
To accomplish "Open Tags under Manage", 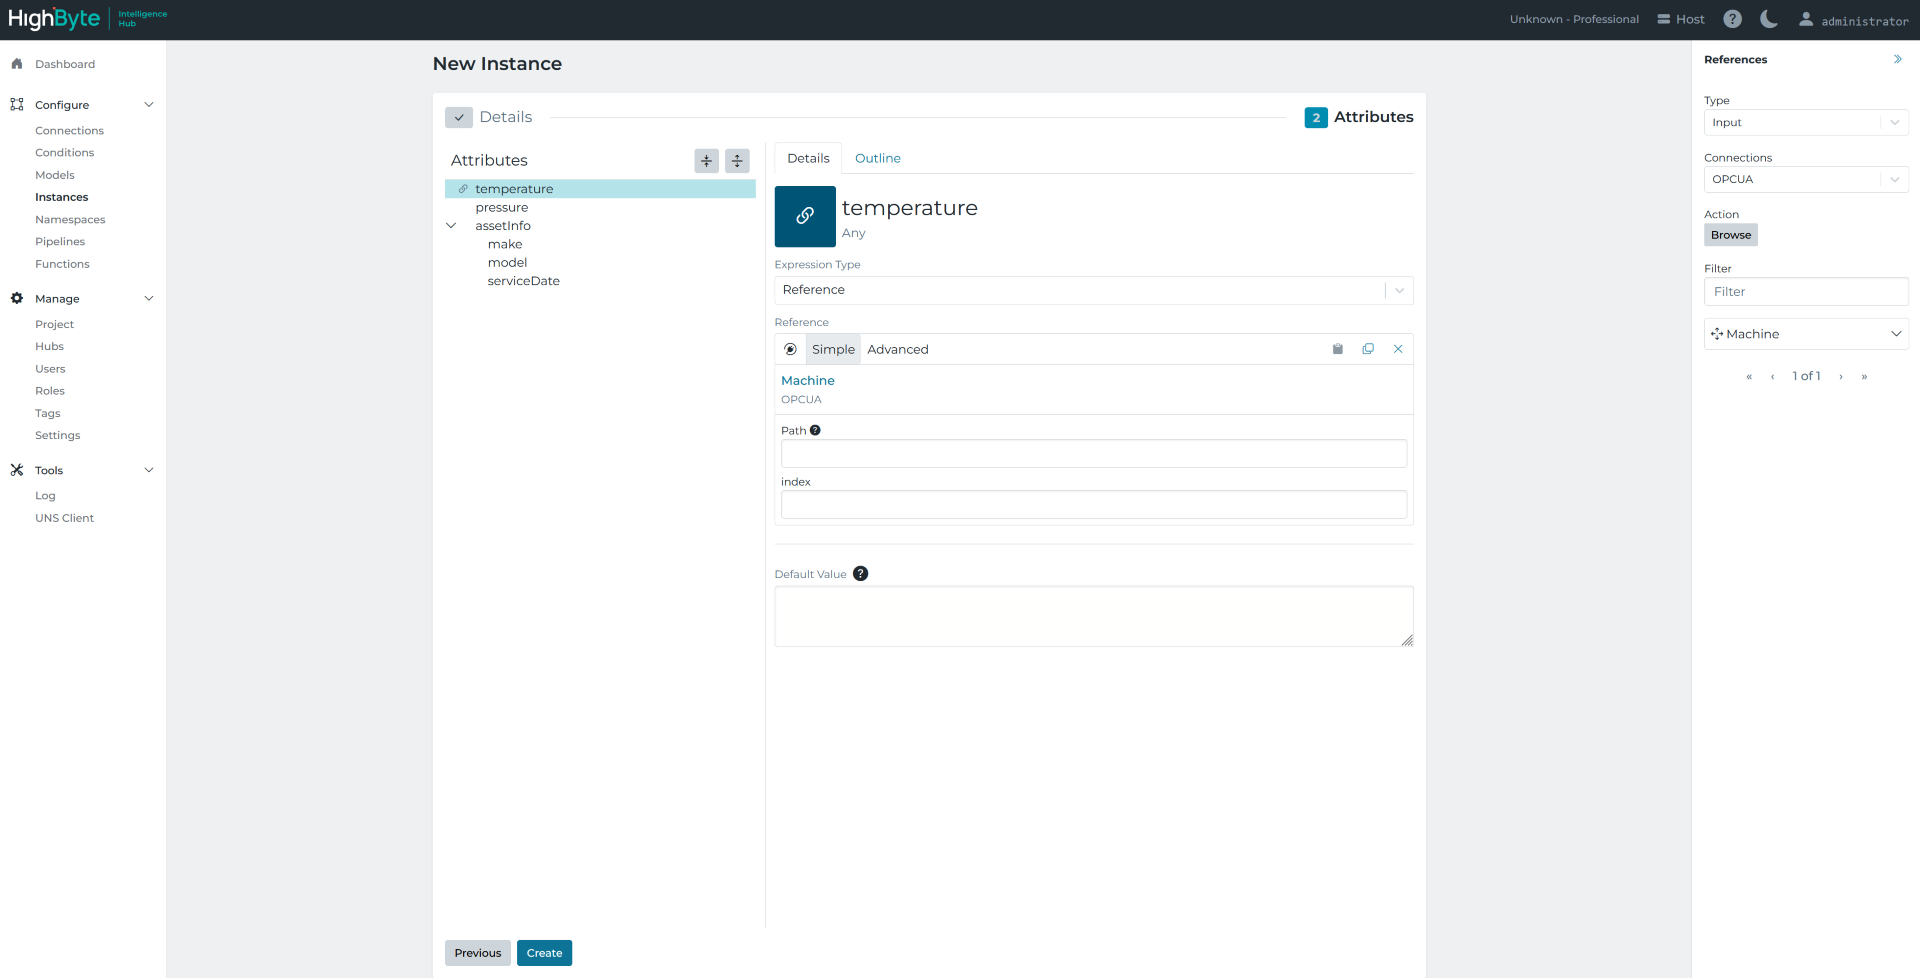I will [x=47, y=413].
